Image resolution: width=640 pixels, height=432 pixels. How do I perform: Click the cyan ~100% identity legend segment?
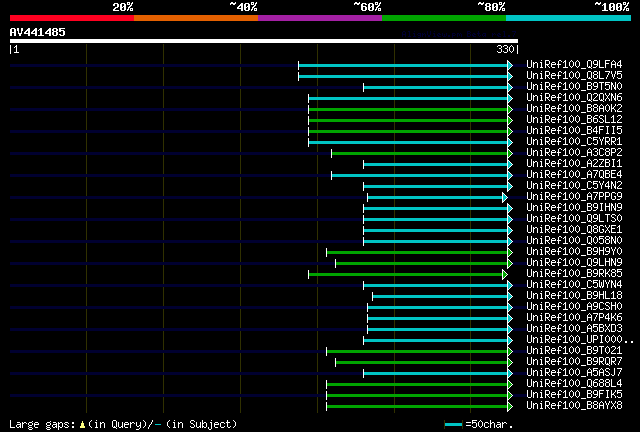[569, 18]
